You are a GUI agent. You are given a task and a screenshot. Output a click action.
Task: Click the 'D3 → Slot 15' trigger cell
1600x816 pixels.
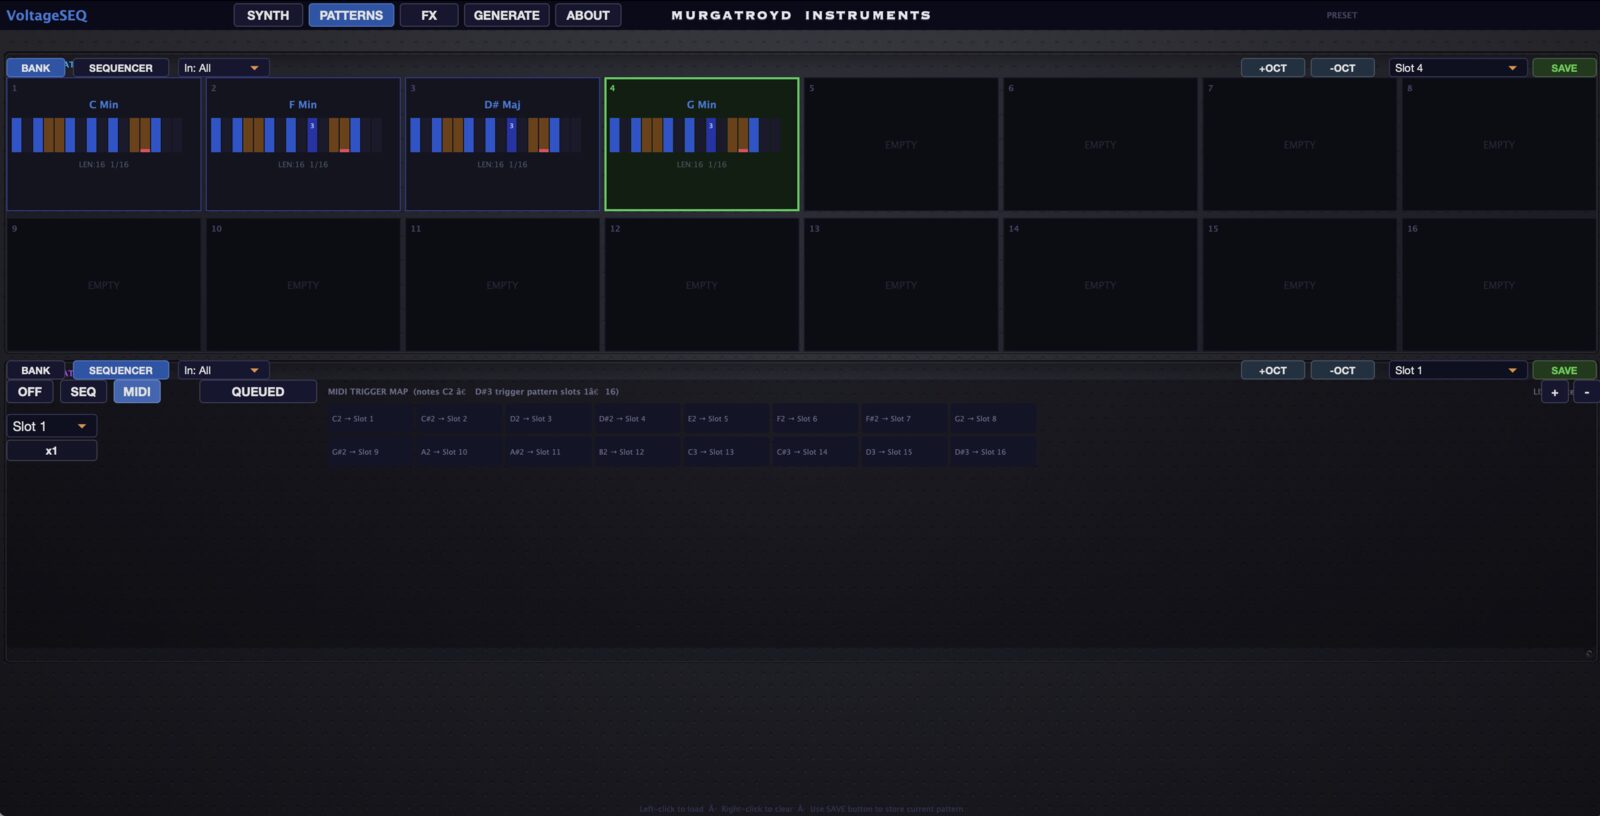pyautogui.click(x=904, y=452)
